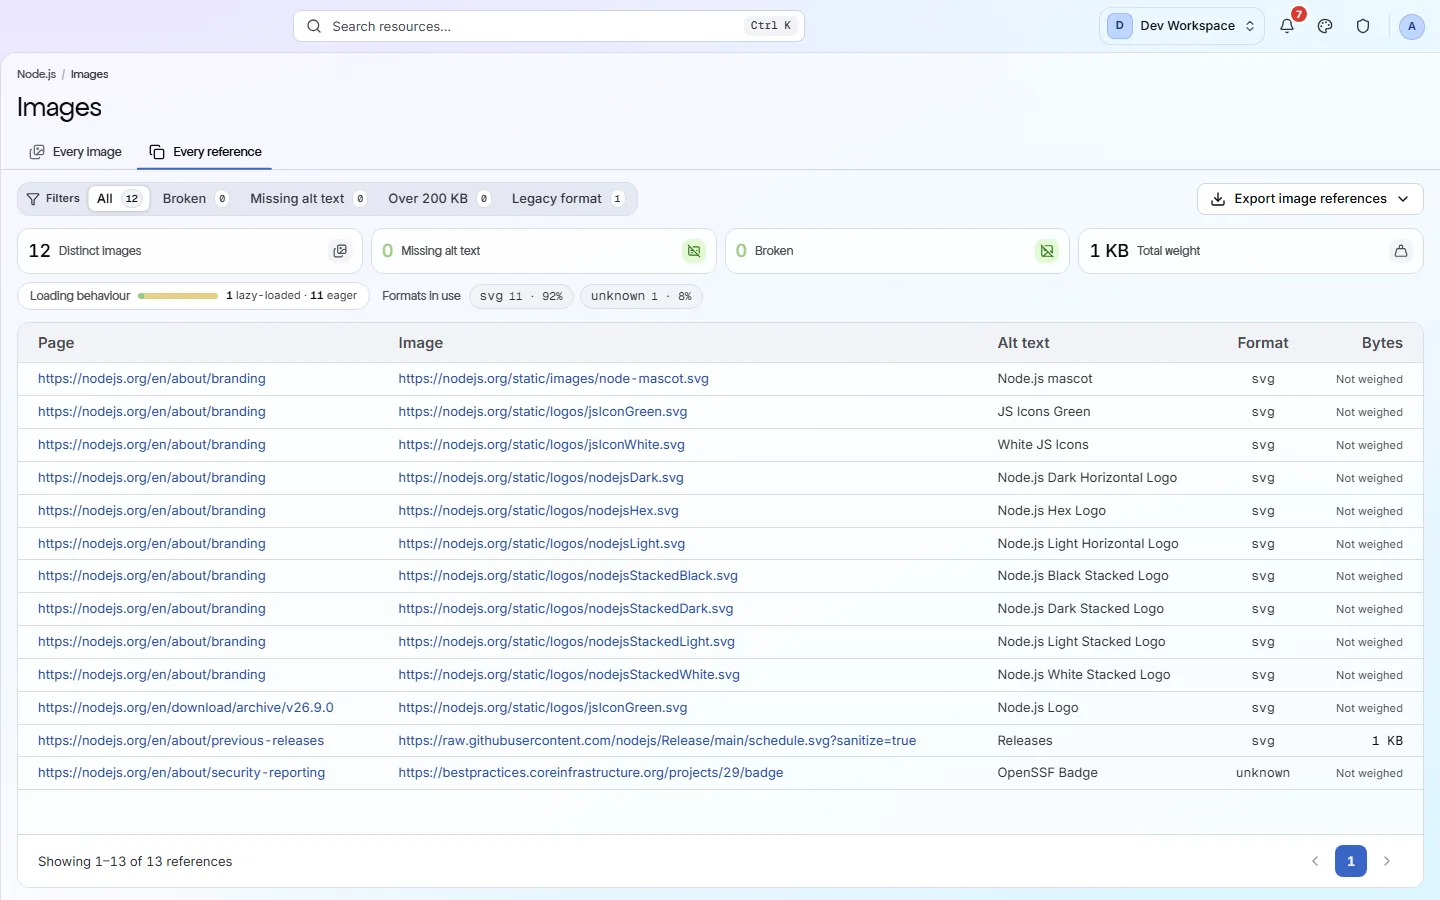This screenshot has width=1440, height=900.
Task: Open the nodejsStackedLight.svg image link
Action: pos(566,642)
